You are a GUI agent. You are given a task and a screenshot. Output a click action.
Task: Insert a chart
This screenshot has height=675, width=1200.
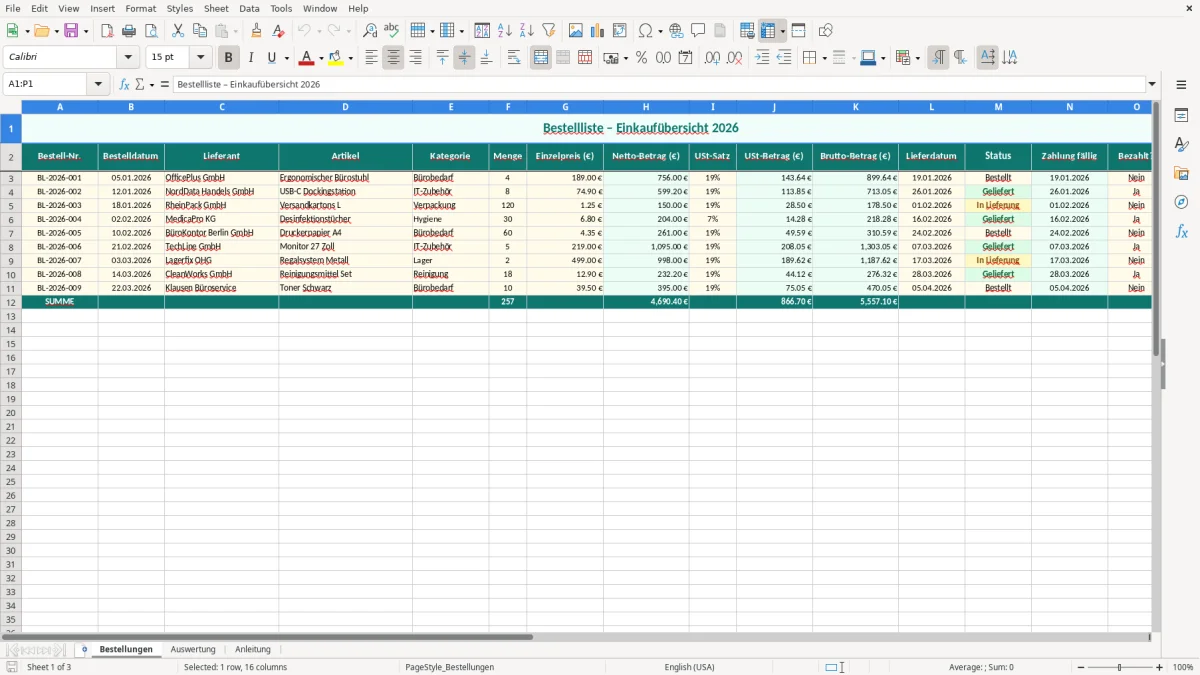pyautogui.click(x=598, y=31)
